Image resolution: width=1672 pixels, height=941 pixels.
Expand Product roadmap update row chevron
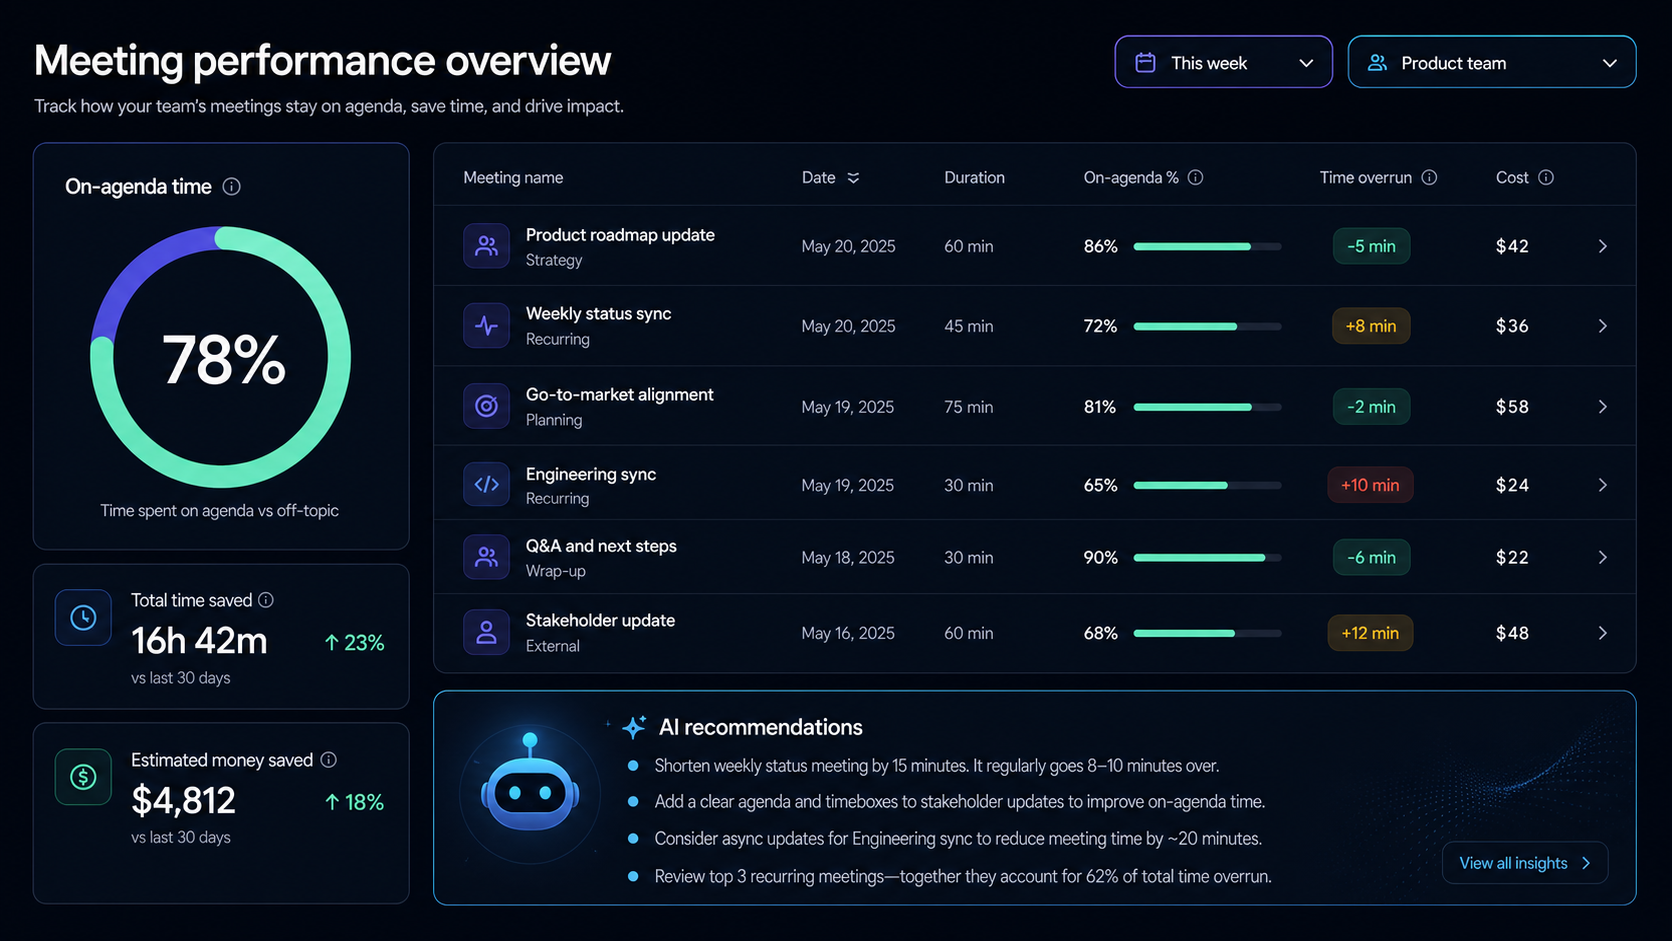(x=1602, y=246)
